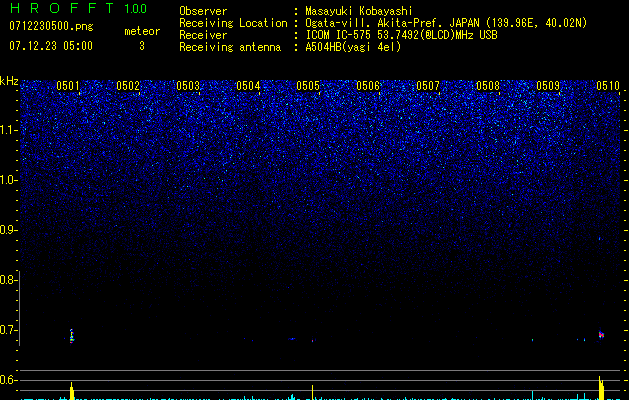The image size is (629, 400).
Task: Click the Ogata-vill. Akita-Pref. JAPAN location text
Action: point(446,23)
